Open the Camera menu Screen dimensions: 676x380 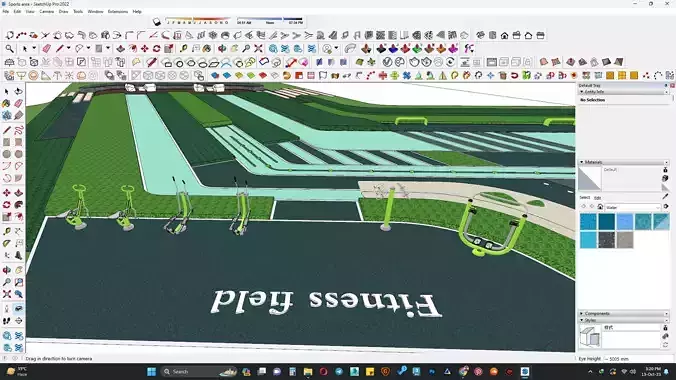pyautogui.click(x=47, y=12)
